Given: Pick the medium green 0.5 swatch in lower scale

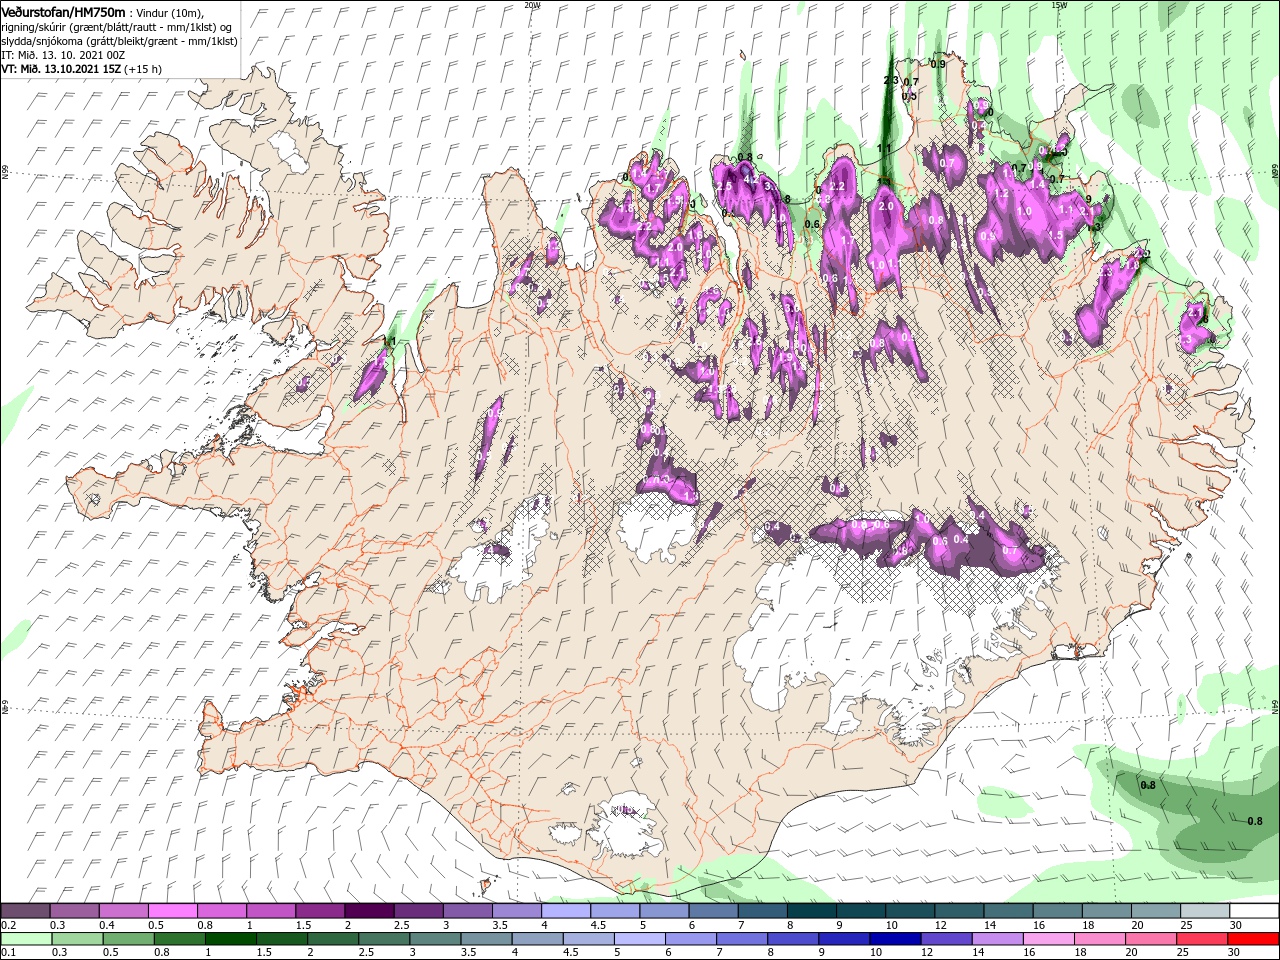Looking at the screenshot, I should 129,939.
